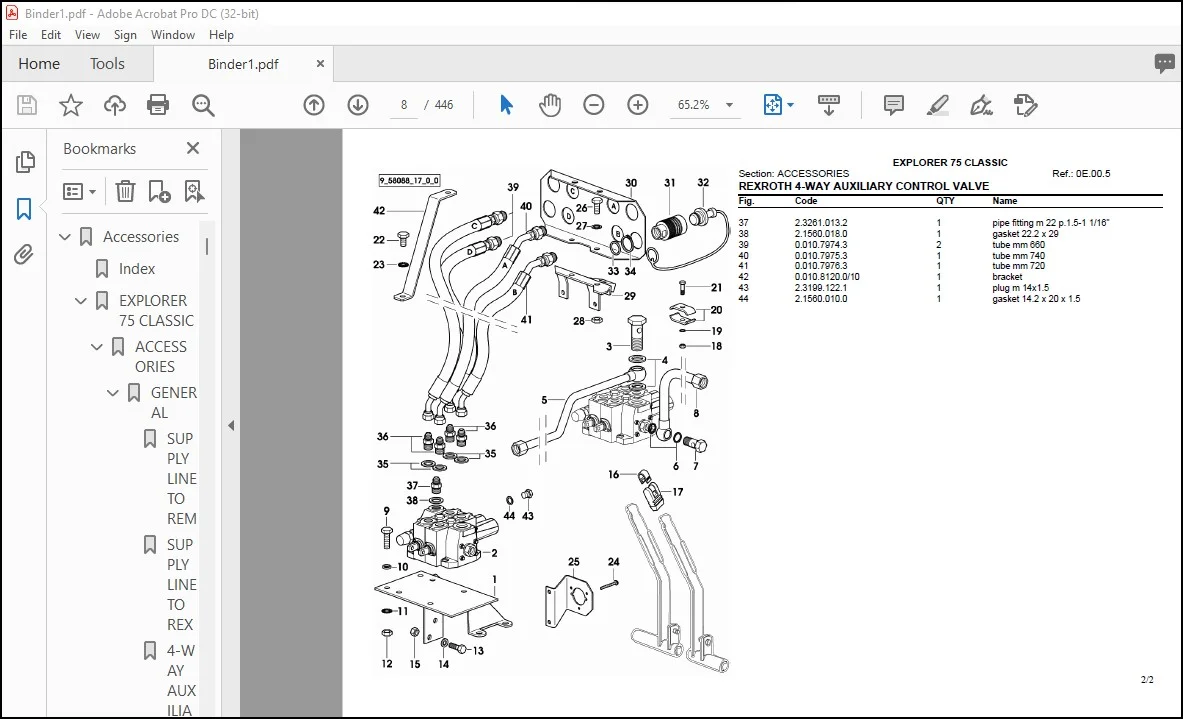The height and width of the screenshot is (719, 1183).
Task: Toggle the Bookmarks side panel
Action: pos(24,209)
